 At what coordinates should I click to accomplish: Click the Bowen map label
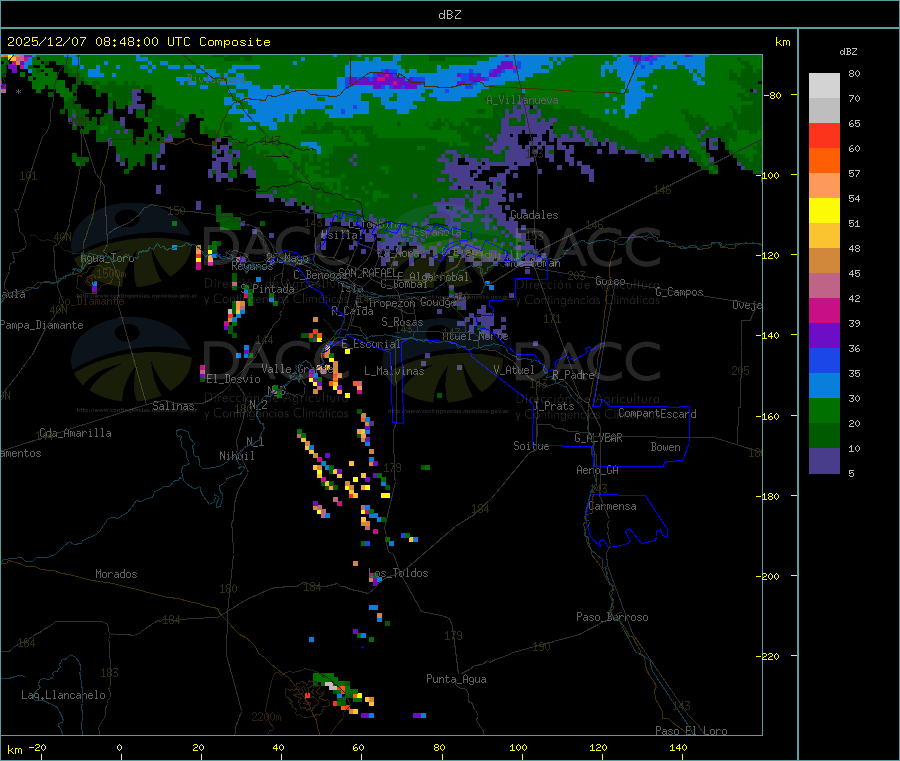pyautogui.click(x=666, y=447)
